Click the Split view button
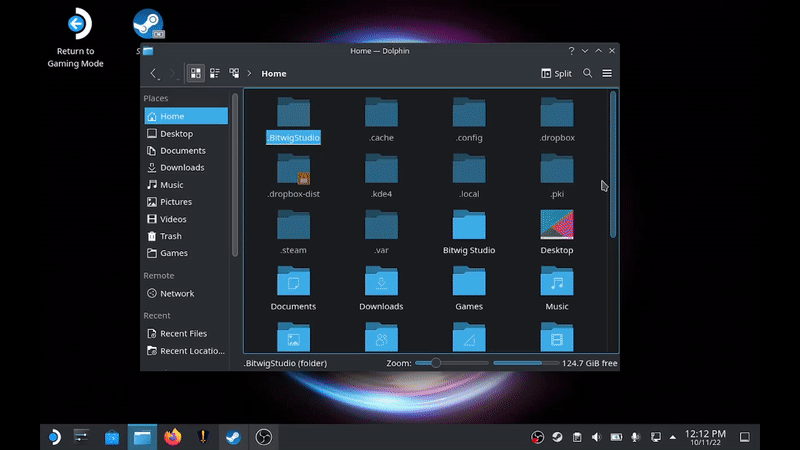800x450 pixels. click(556, 73)
